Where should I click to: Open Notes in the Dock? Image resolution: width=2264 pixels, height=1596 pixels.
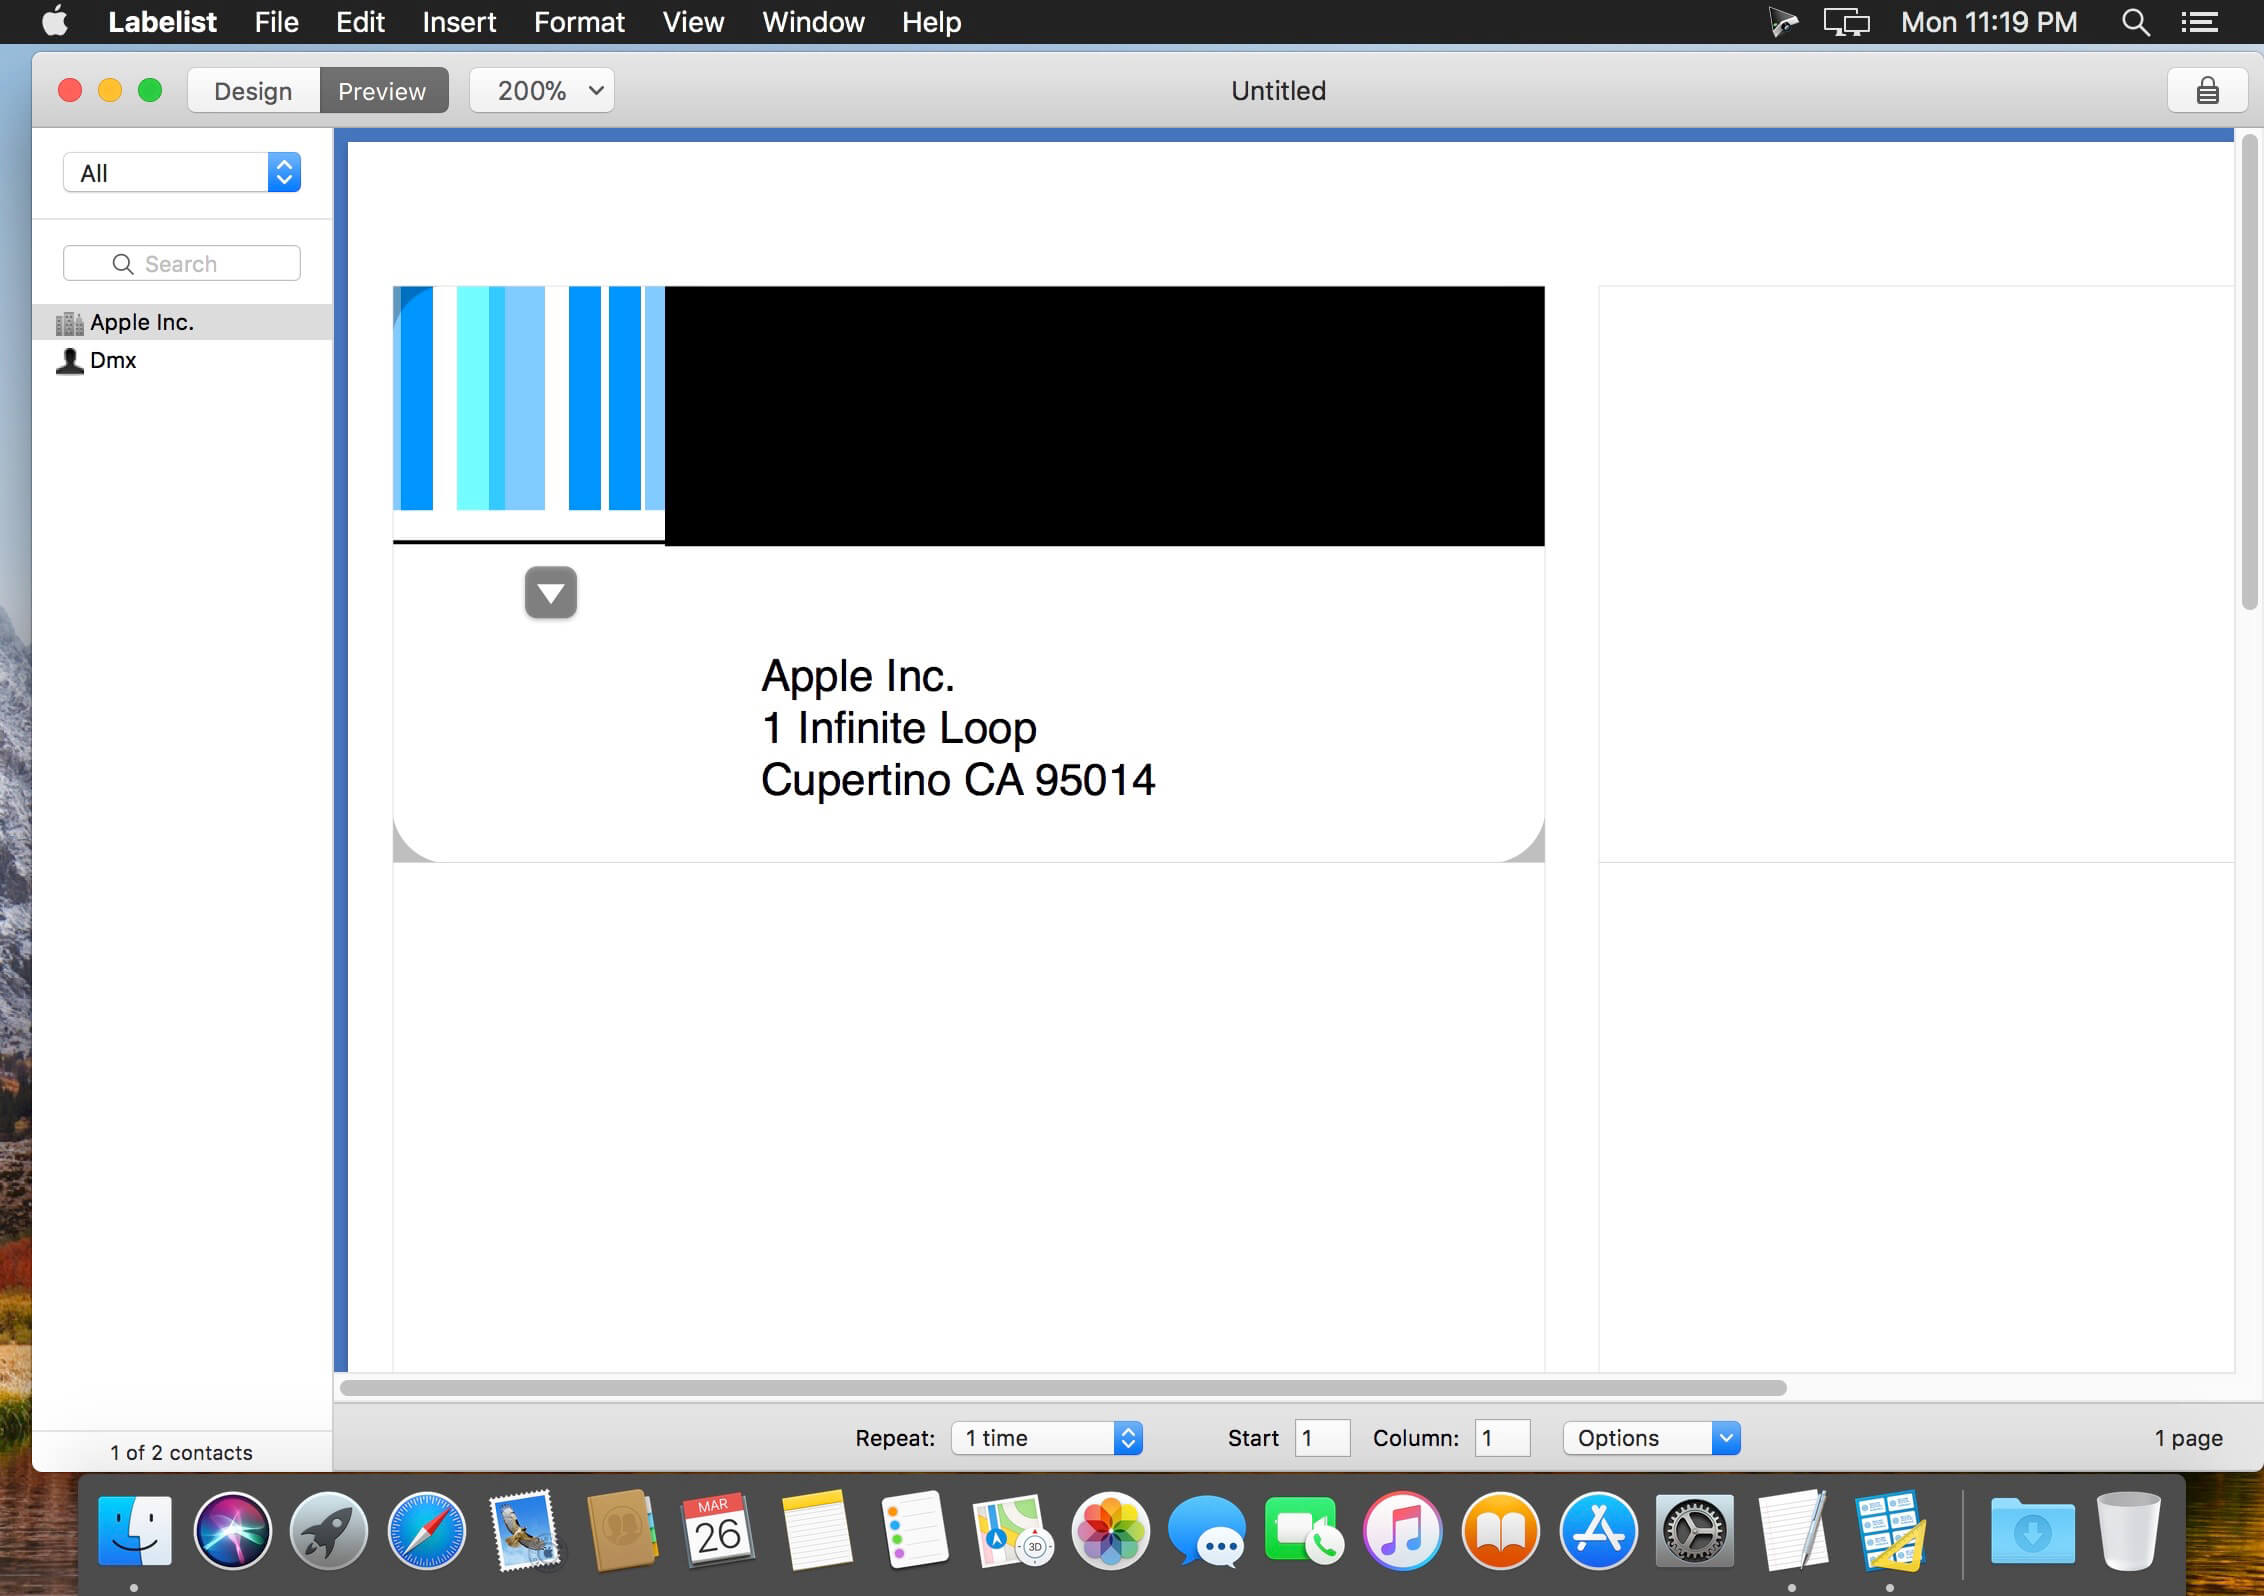coord(816,1530)
